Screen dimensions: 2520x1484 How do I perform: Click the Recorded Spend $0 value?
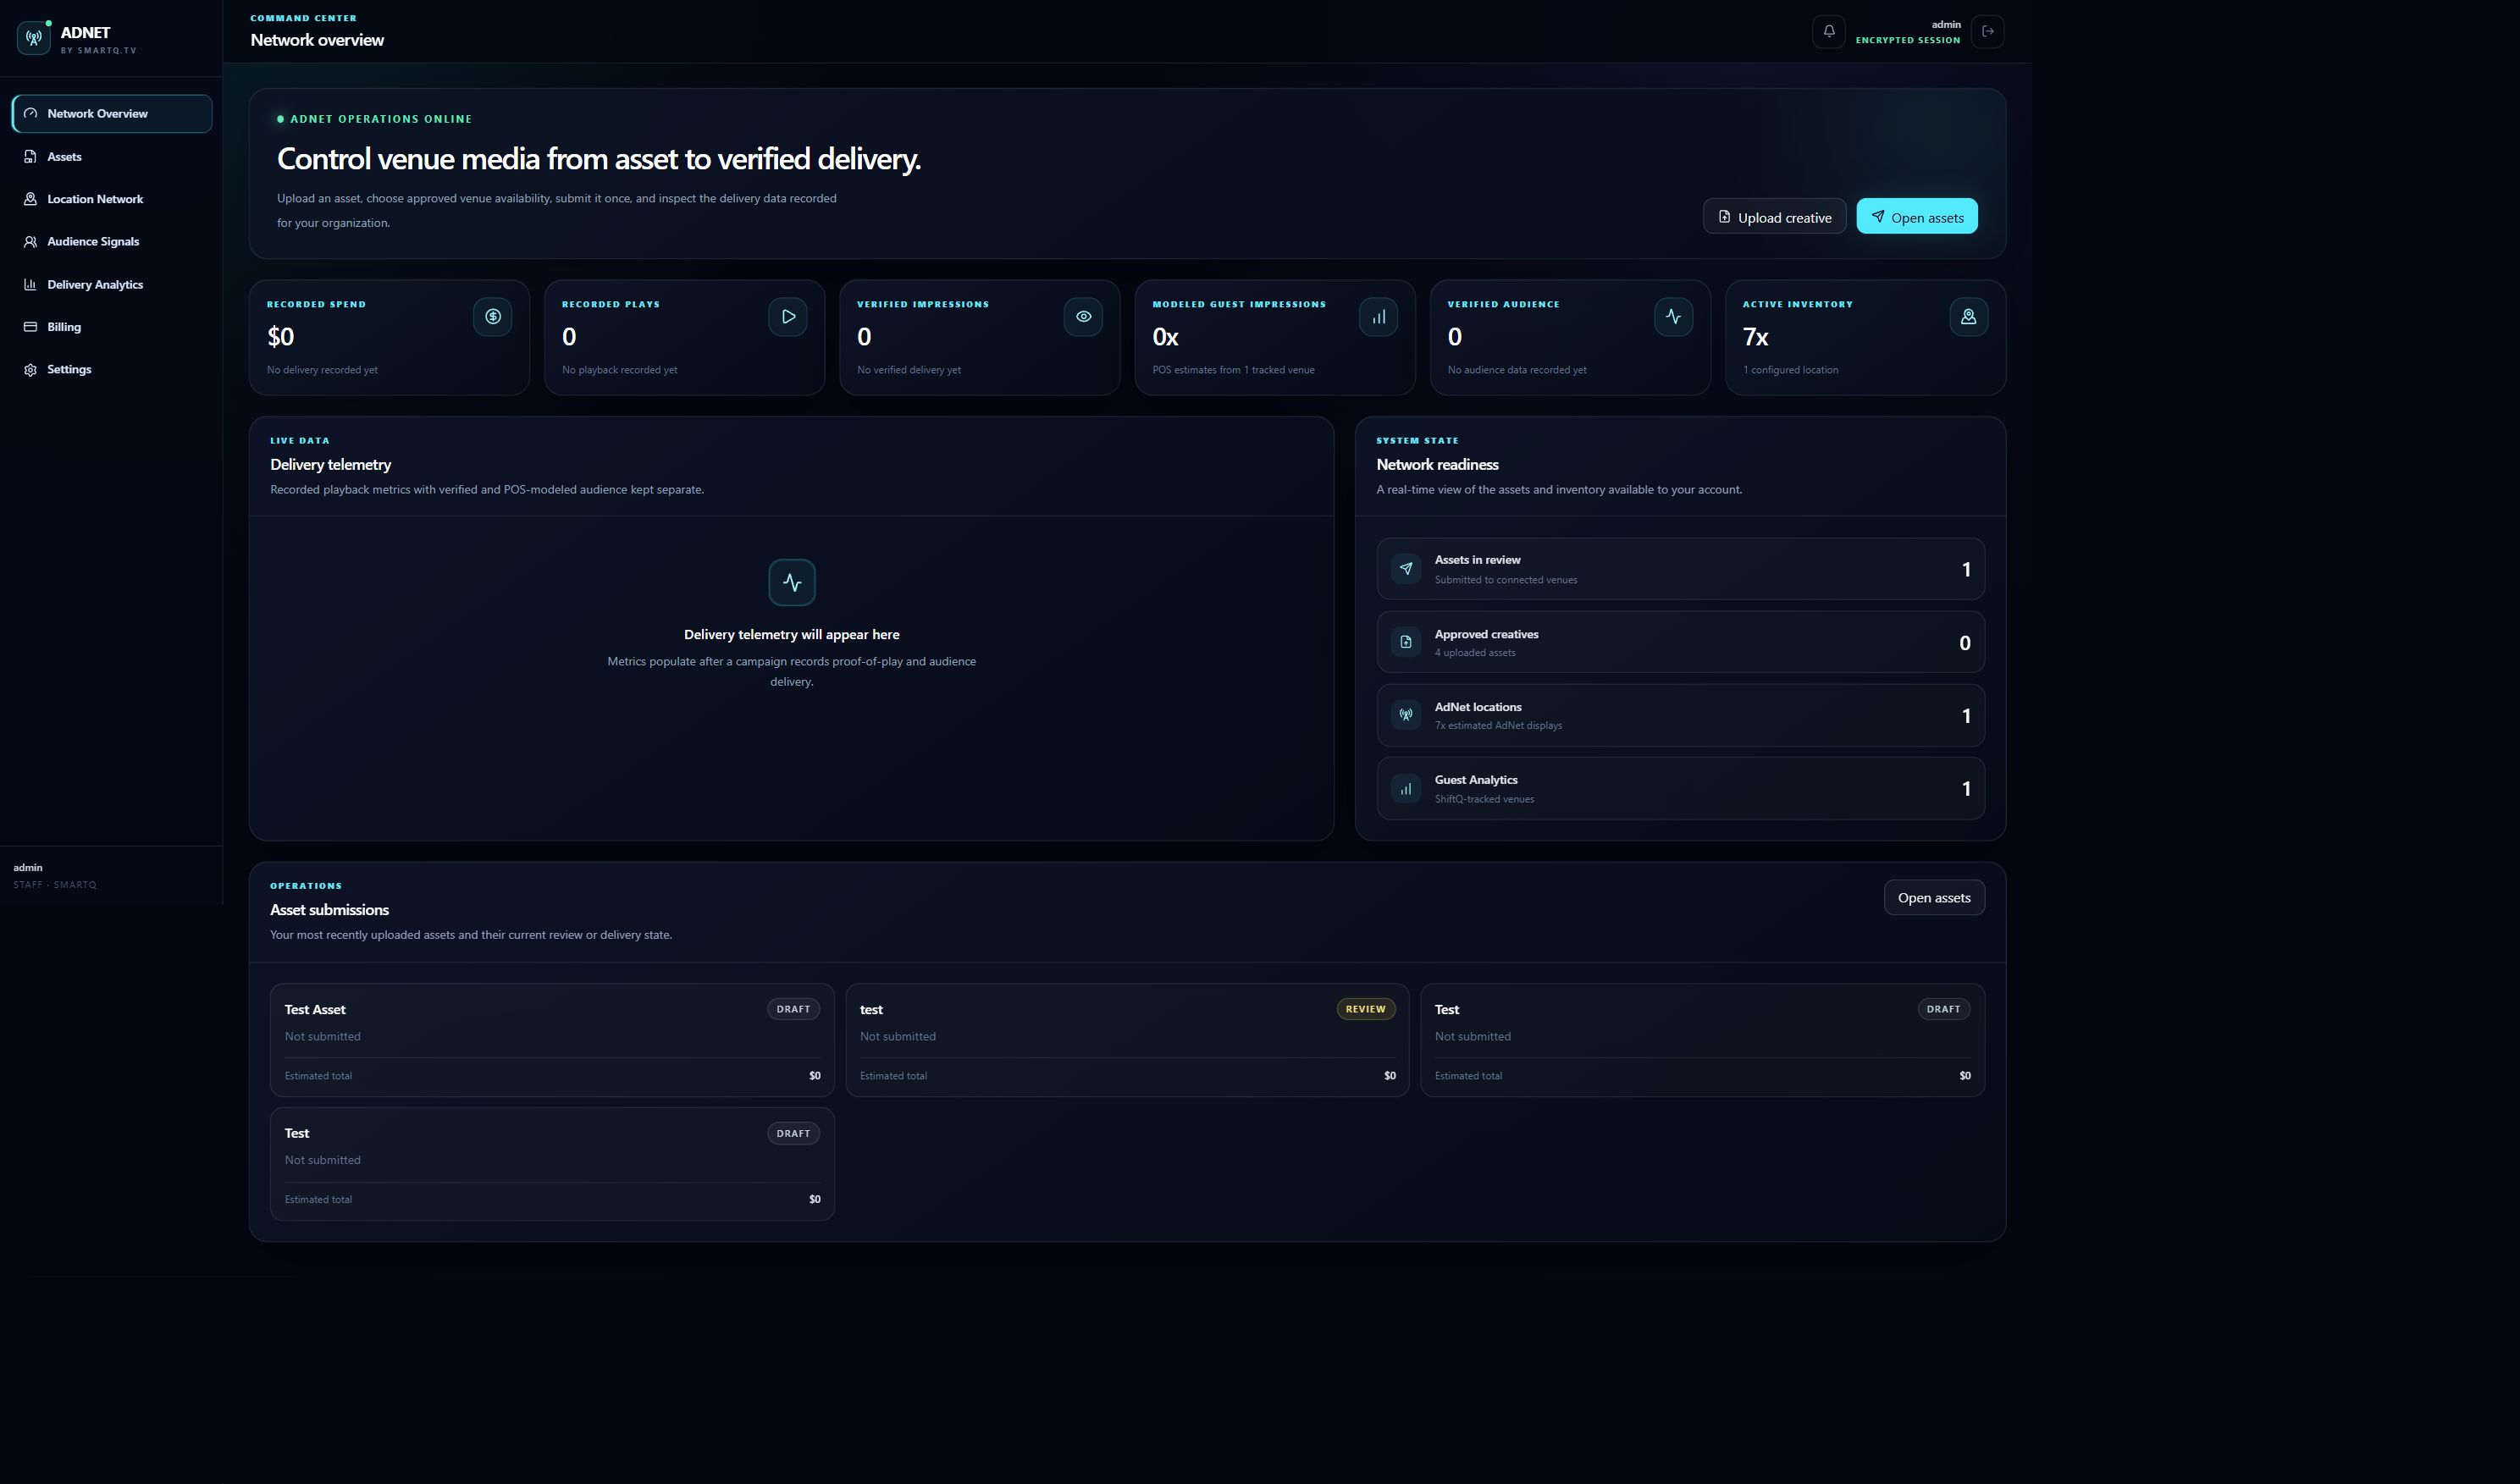281,337
